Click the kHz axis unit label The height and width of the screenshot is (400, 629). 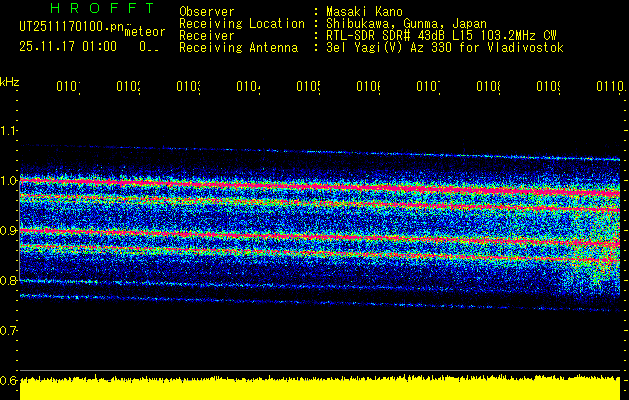click(x=10, y=83)
